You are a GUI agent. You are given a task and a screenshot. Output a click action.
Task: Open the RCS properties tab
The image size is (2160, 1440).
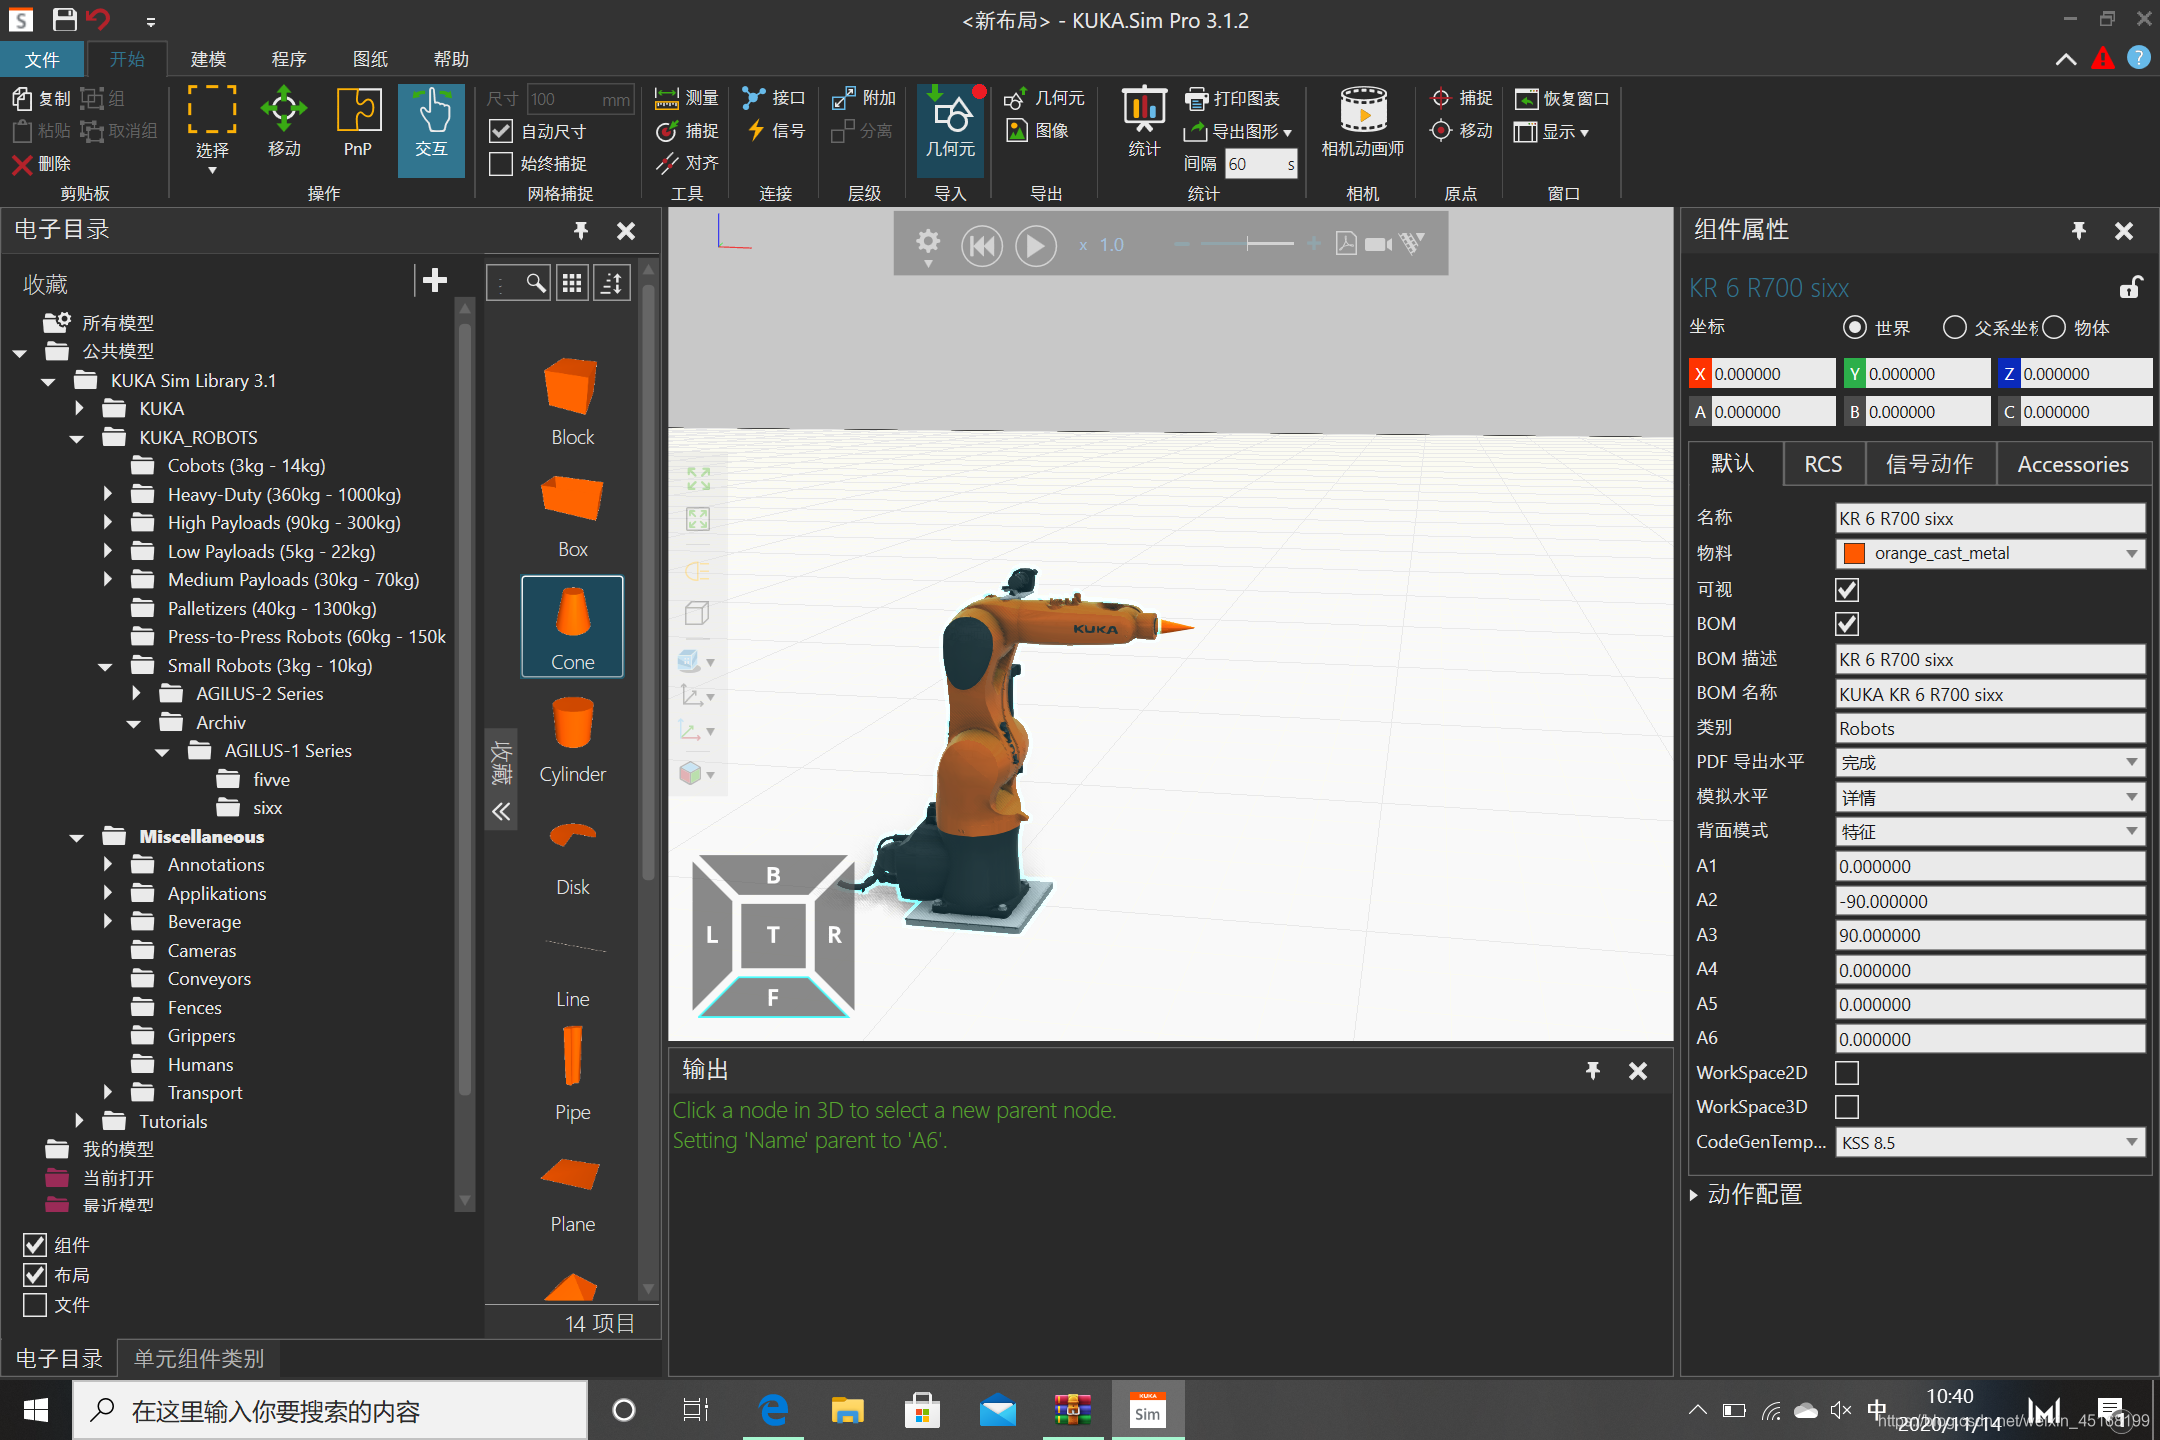pos(1823,464)
